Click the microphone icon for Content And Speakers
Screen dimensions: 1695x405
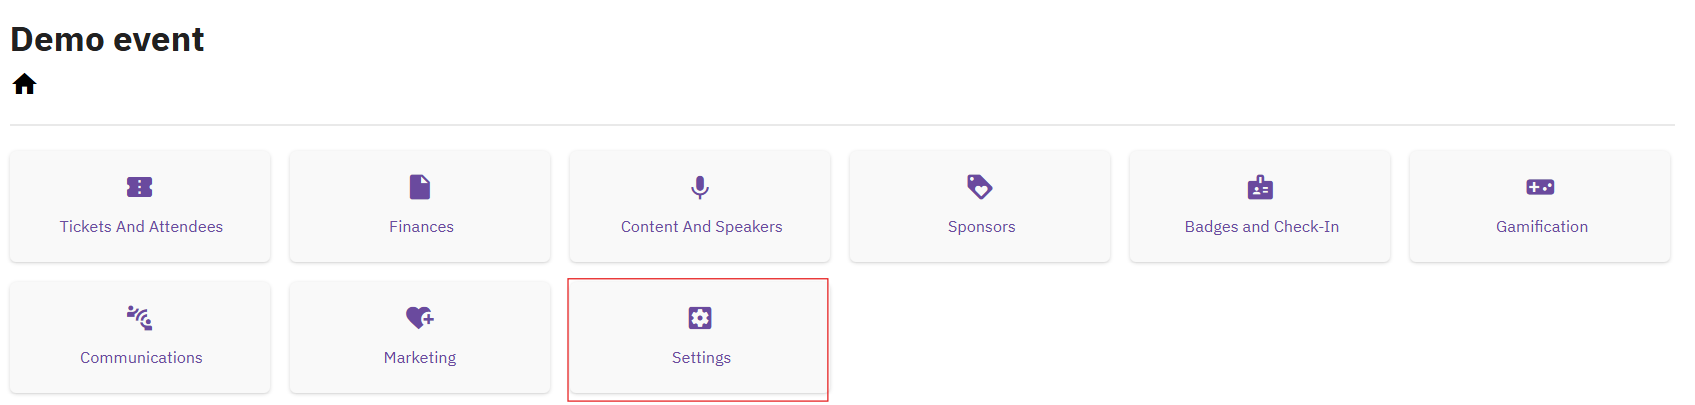[700, 187]
